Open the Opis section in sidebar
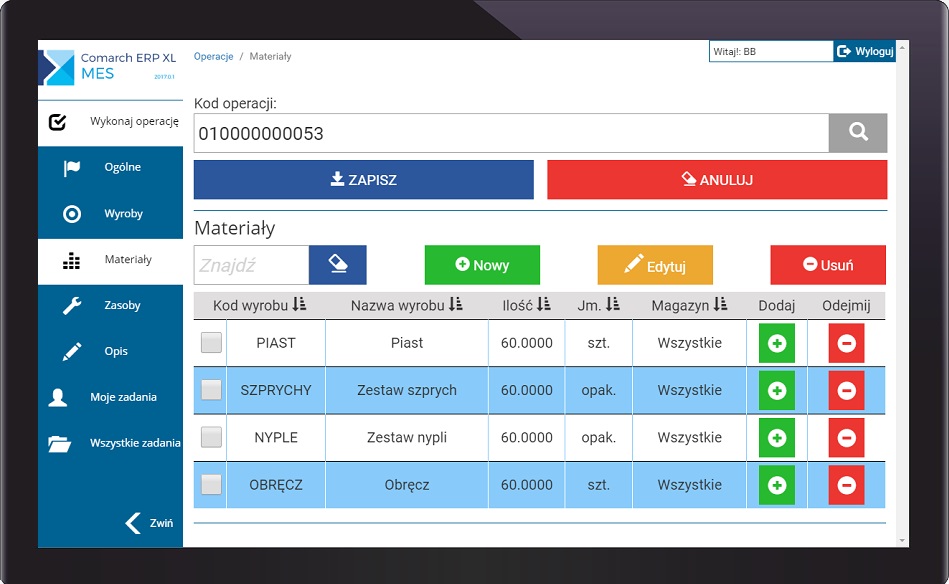The image size is (949, 584). tap(111, 352)
